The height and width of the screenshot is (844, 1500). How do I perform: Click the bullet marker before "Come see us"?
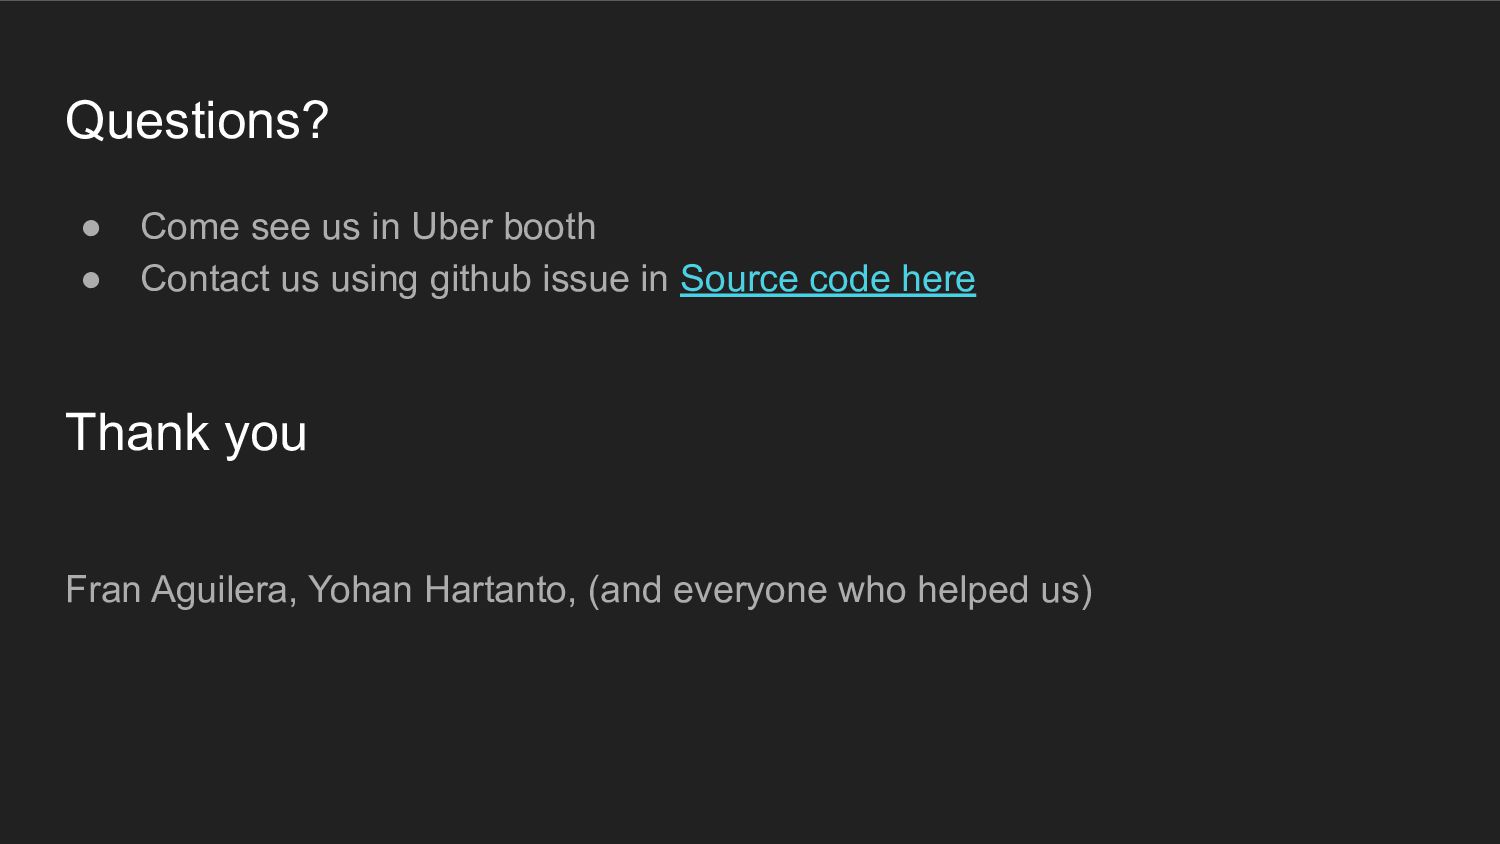[x=92, y=228]
